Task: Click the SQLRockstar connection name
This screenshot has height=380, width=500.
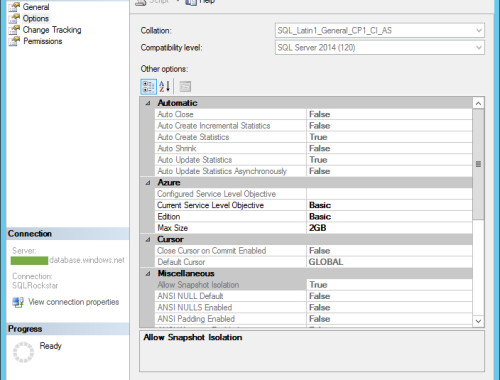Action: click(x=35, y=286)
